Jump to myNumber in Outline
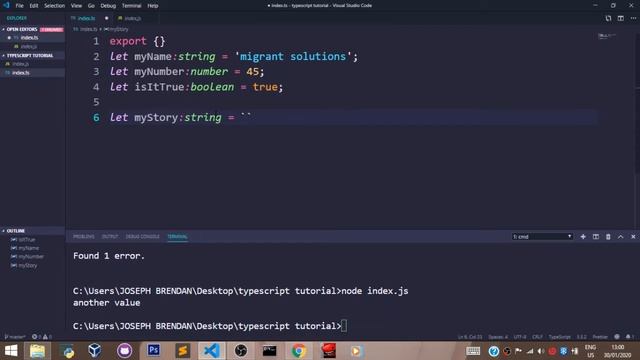This screenshot has width=640, height=360. (x=31, y=257)
